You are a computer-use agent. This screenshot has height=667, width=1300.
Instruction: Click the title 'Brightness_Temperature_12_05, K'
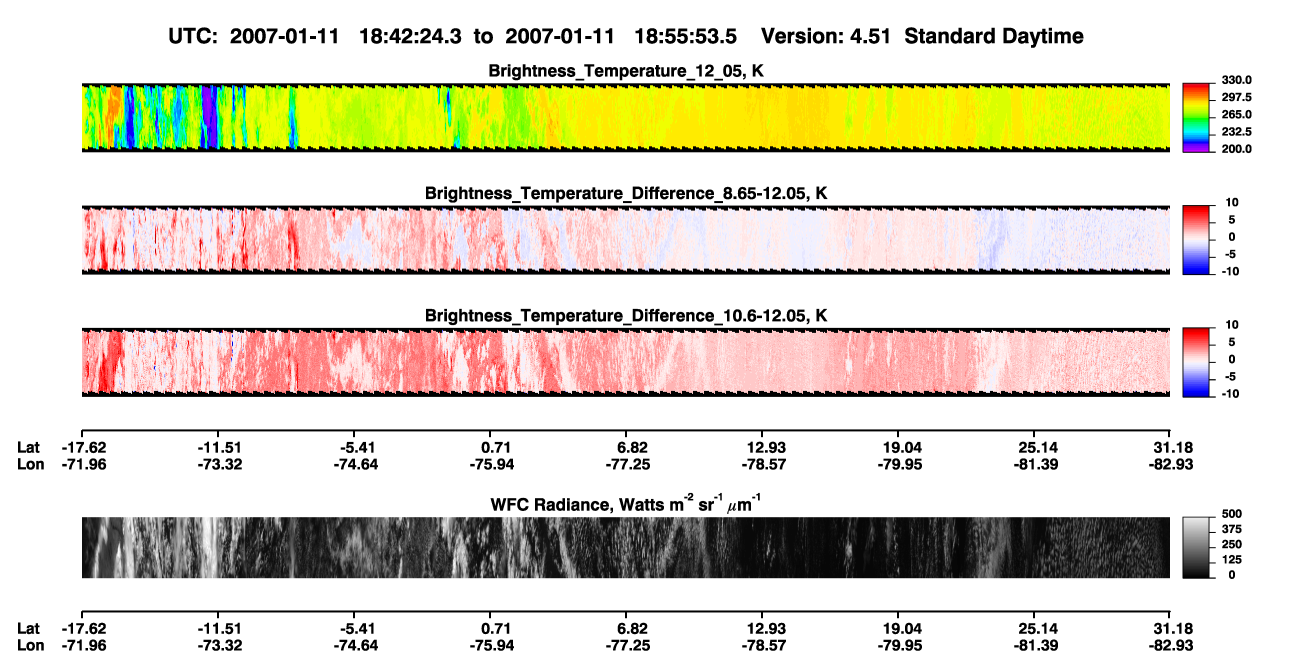626,71
